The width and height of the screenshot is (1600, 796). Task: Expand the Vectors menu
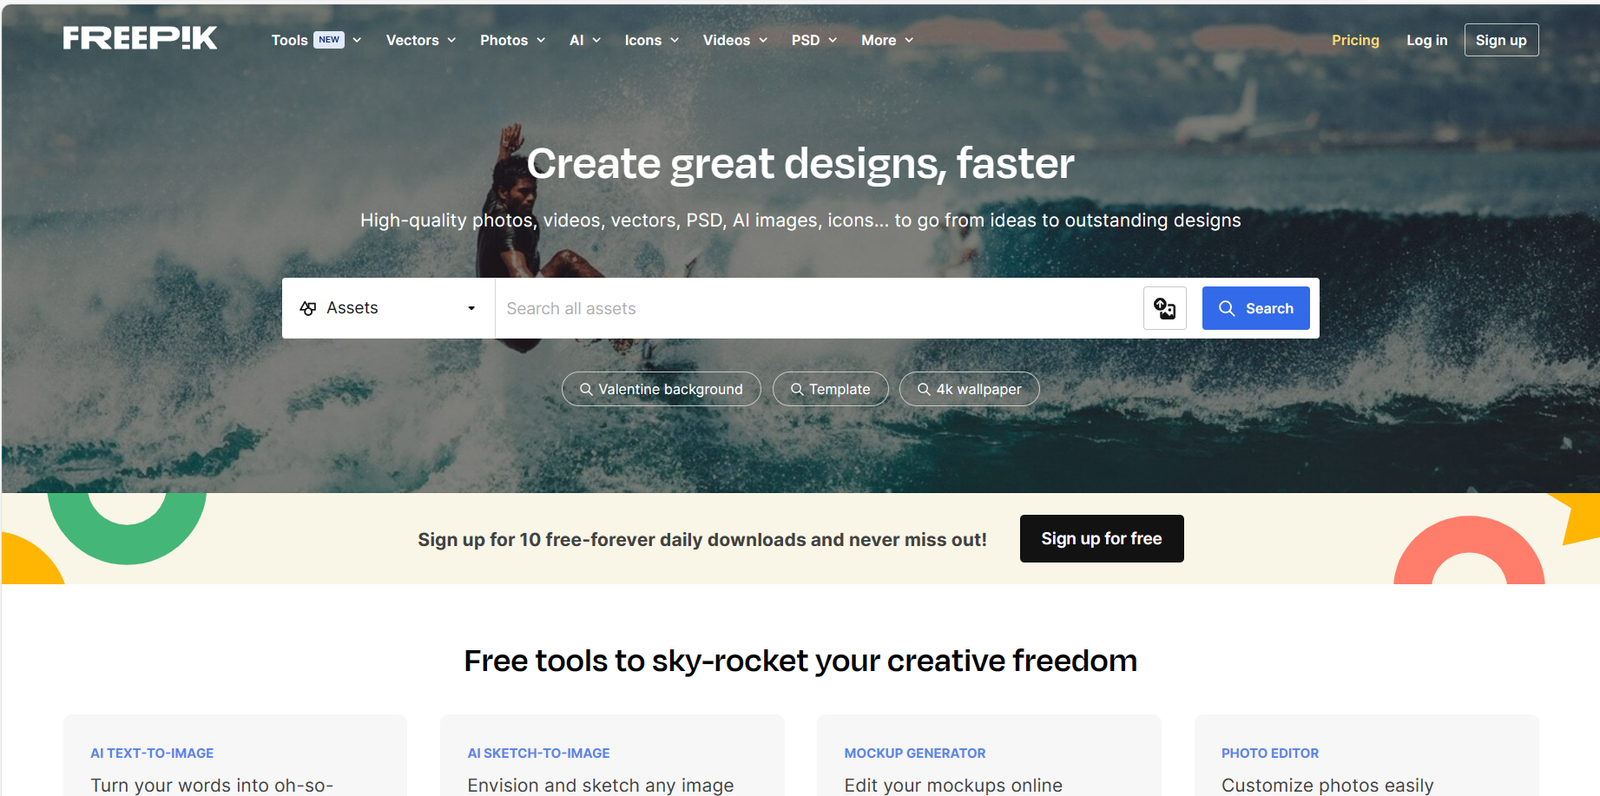pos(421,40)
